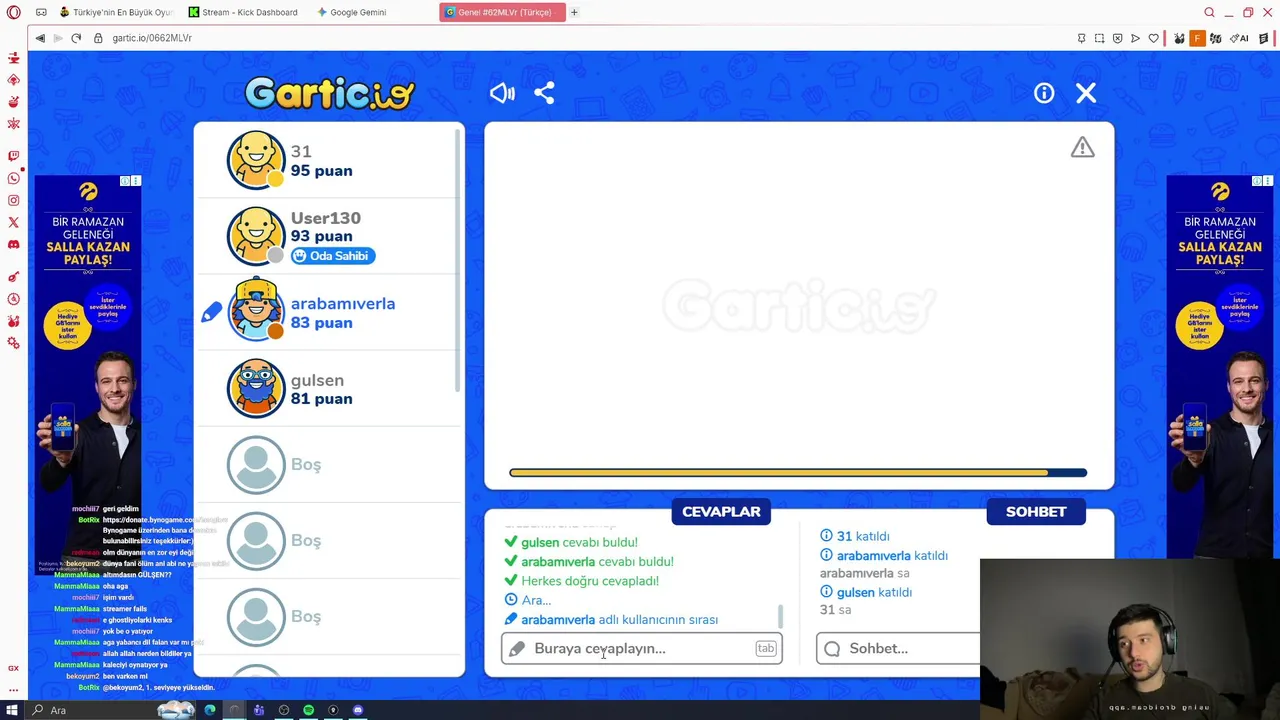
Task: Click the round timer progress bar
Action: (x=798, y=473)
